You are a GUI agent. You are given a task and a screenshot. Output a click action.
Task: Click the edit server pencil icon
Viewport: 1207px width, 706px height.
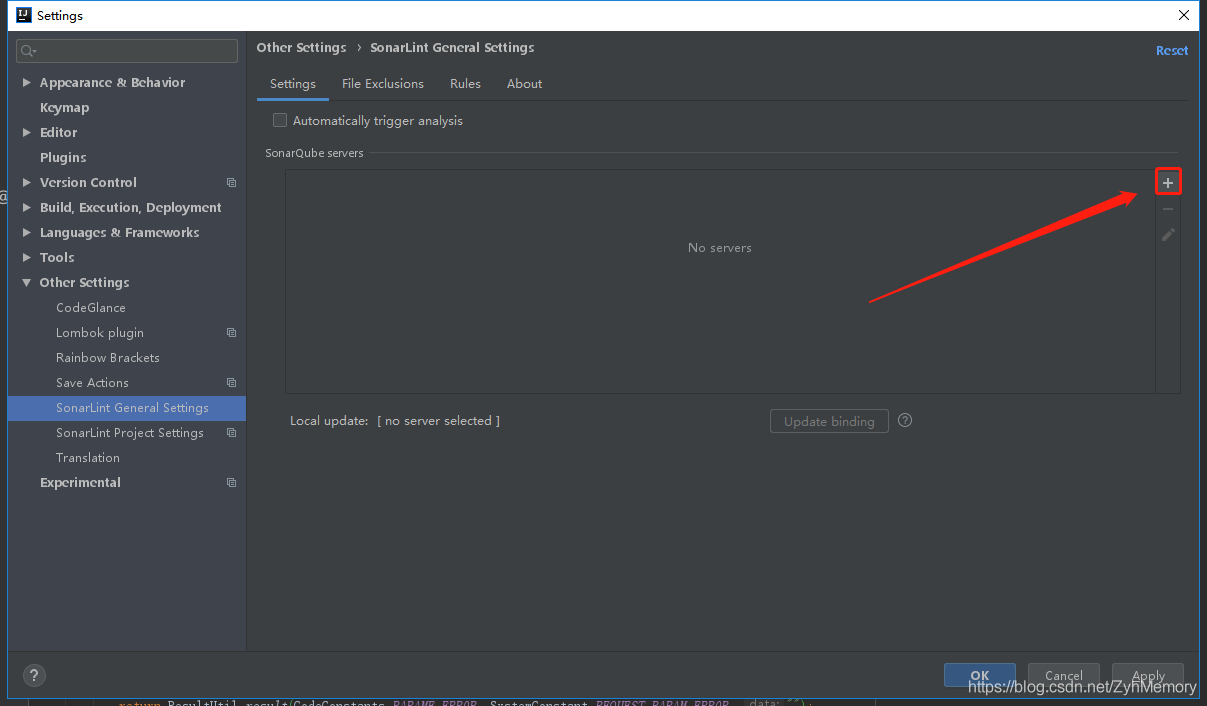(x=1168, y=235)
